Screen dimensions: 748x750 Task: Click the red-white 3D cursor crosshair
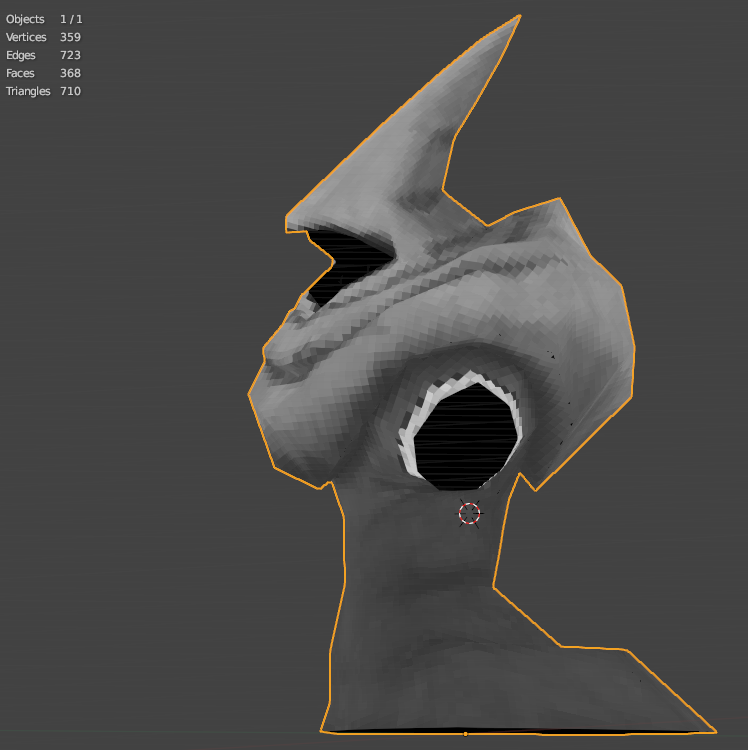click(x=469, y=513)
